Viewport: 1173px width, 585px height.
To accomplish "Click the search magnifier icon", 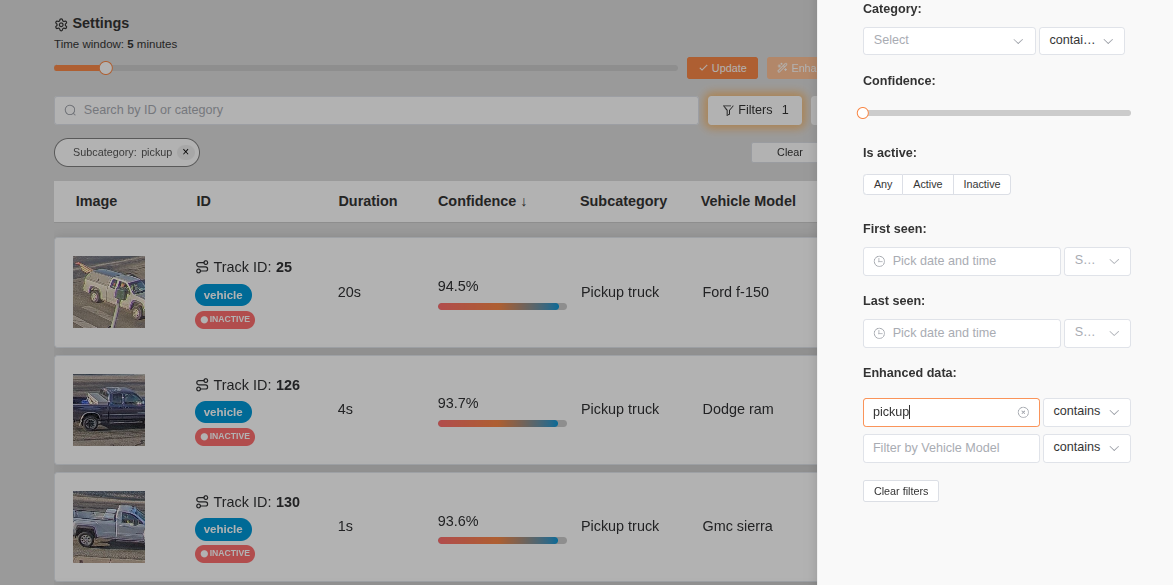I will click(x=70, y=110).
